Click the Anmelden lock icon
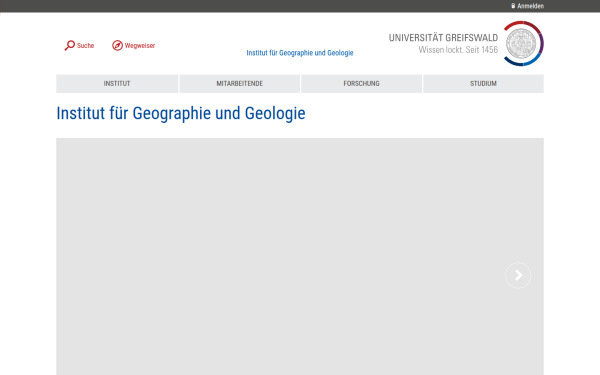 513,6
